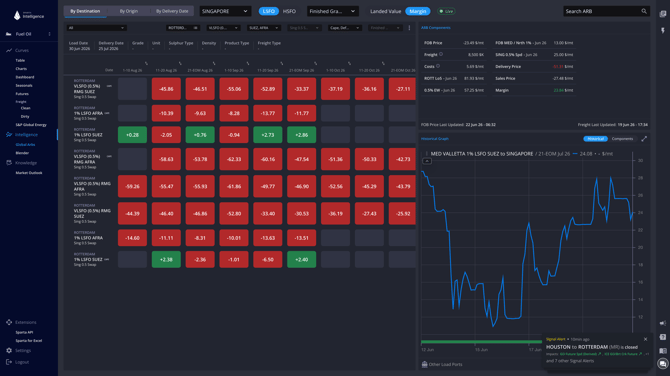
Task: Click the +2.38 cell in last row
Action: click(166, 259)
